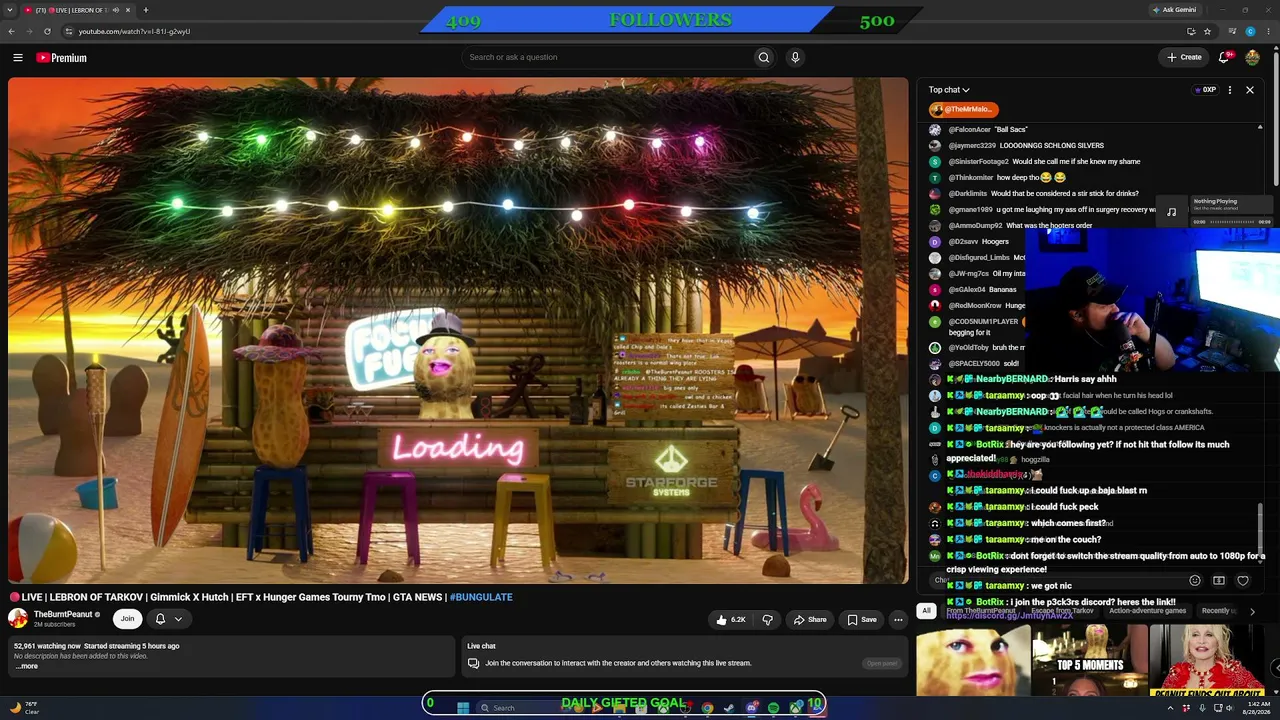Expand the Top chat dropdown
The height and width of the screenshot is (720, 1280).
948,90
